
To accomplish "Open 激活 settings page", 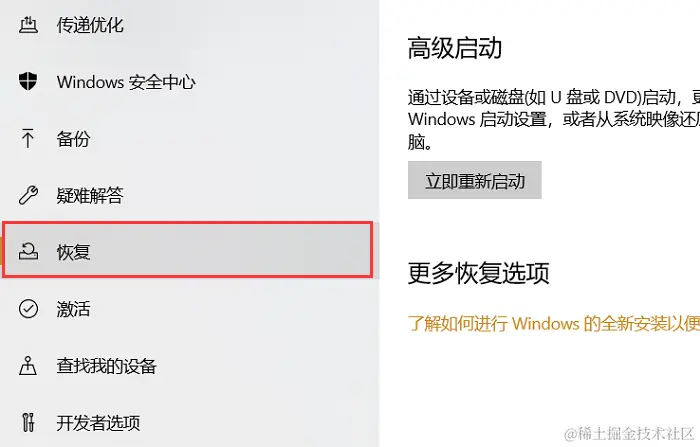I will click(x=73, y=309).
